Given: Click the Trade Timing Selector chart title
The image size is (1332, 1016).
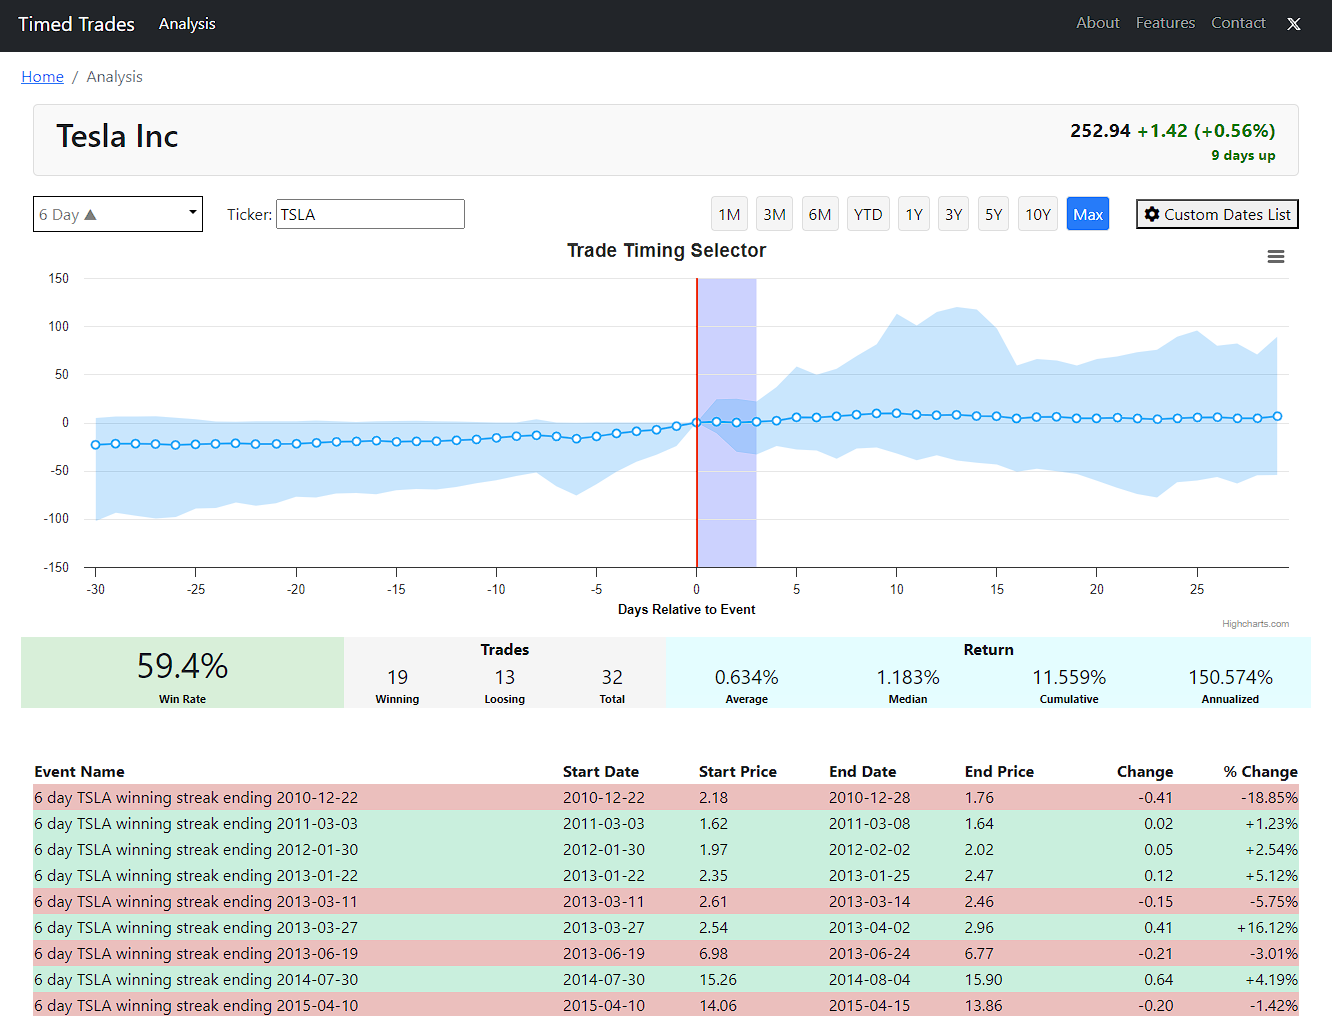Looking at the screenshot, I should click(666, 250).
